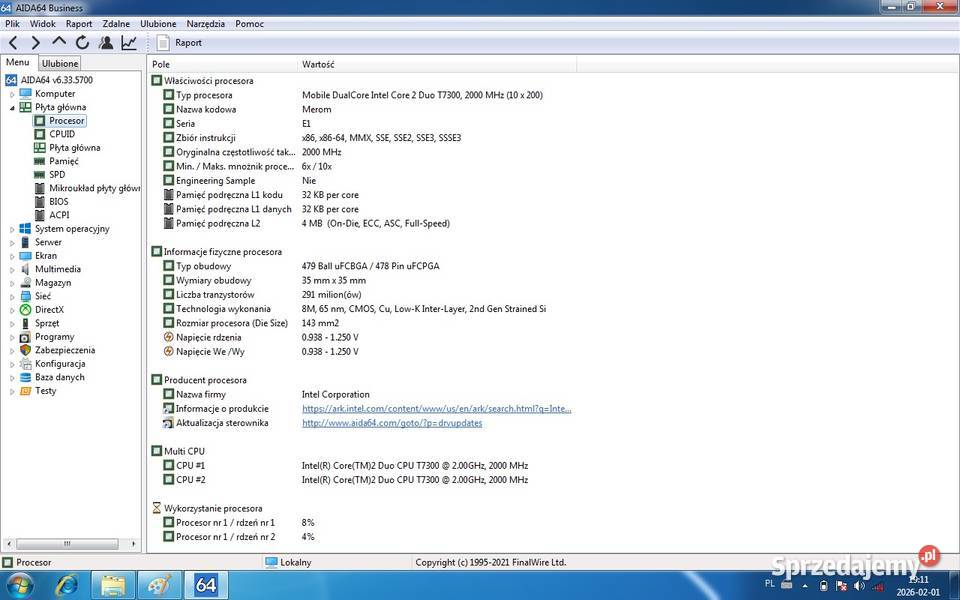Open the user report icon on toolbar
The image size is (960, 600).
[x=107, y=42]
